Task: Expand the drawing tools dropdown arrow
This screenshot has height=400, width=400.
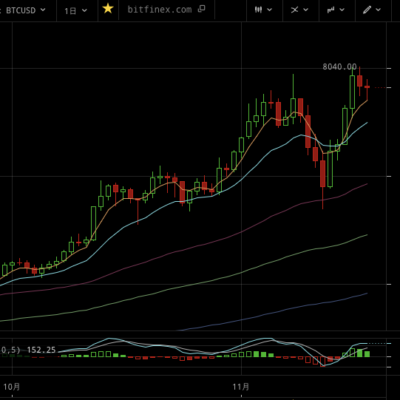Action: (378, 10)
